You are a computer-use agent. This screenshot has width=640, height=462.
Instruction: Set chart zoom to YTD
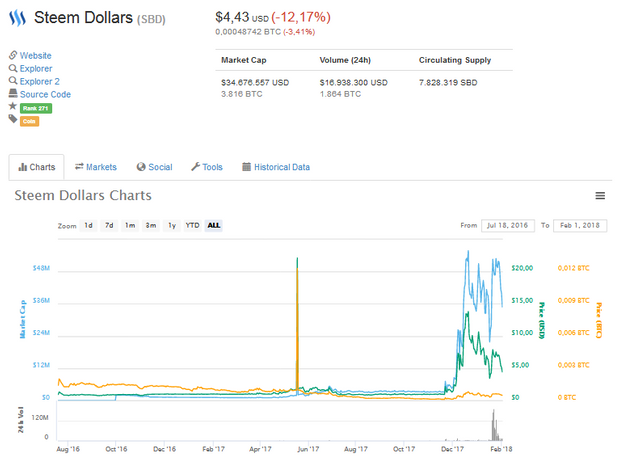(193, 225)
